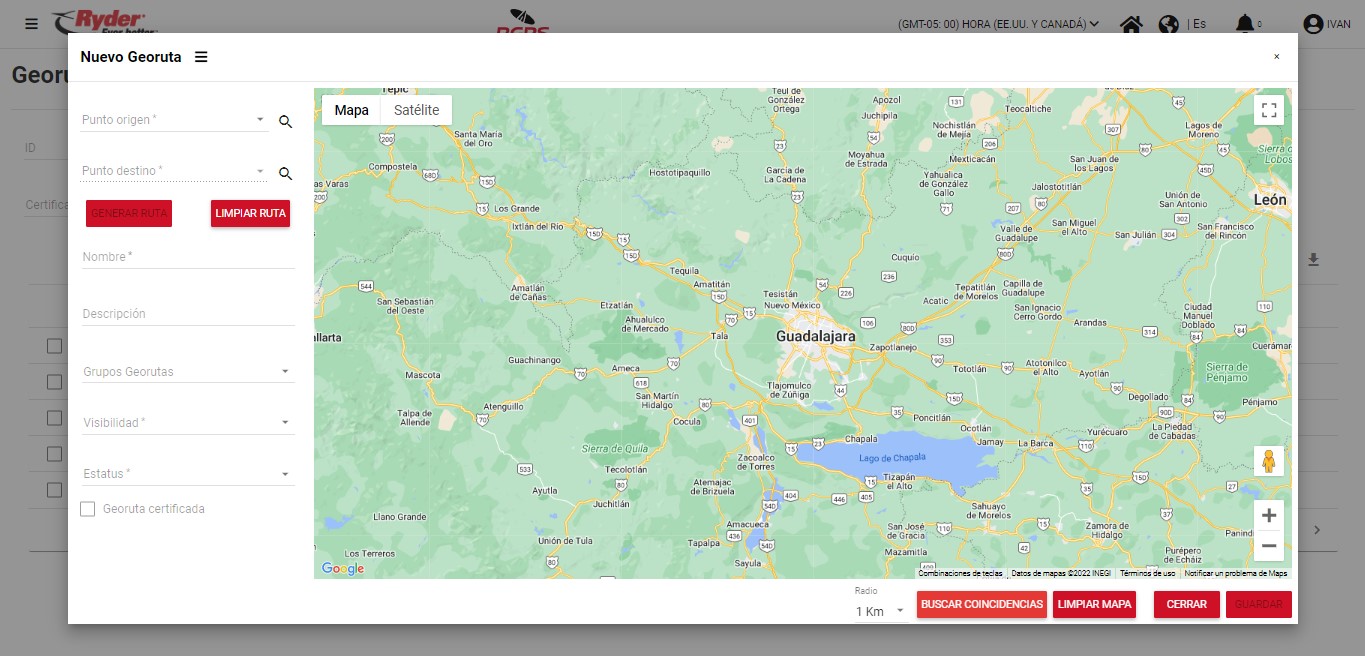Toggle fullscreen view on the map

click(1269, 110)
